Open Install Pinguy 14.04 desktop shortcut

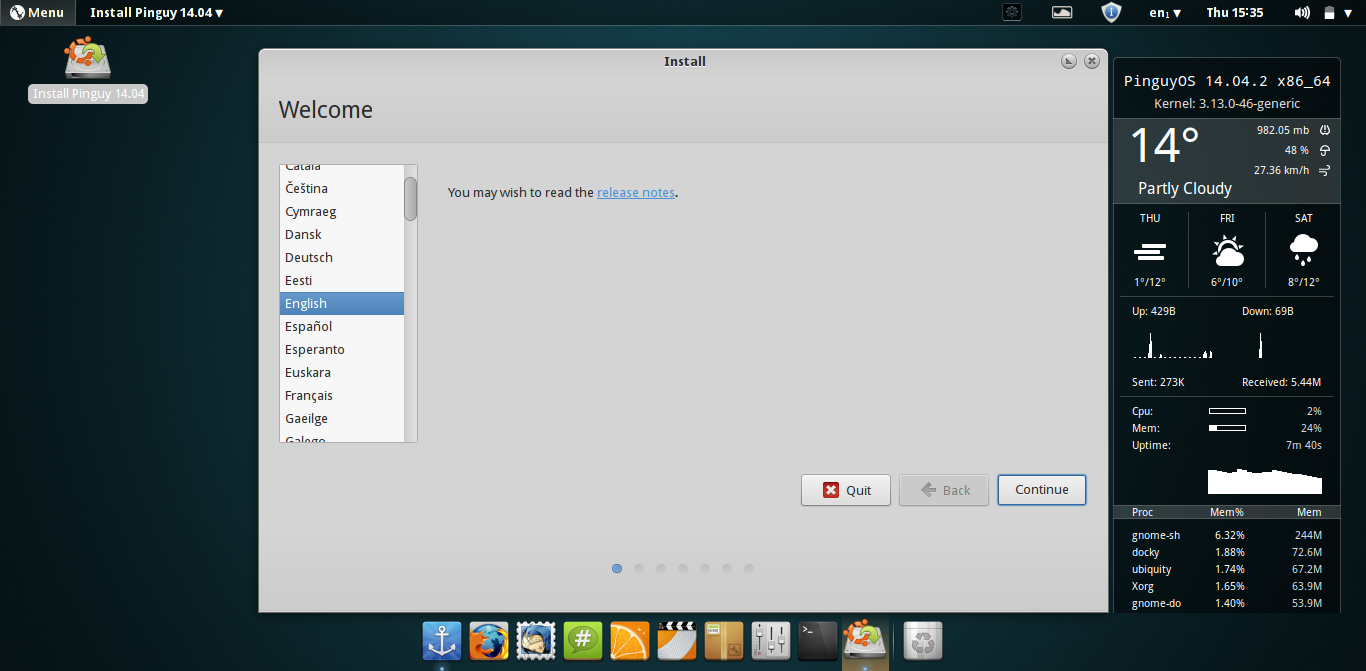tap(88, 69)
